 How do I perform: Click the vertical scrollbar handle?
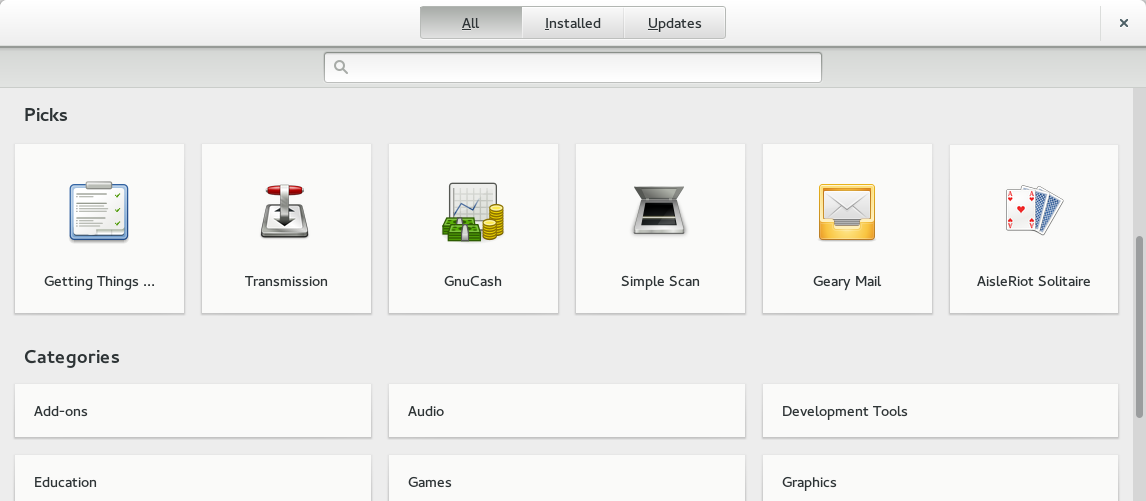pyautogui.click(x=1139, y=327)
